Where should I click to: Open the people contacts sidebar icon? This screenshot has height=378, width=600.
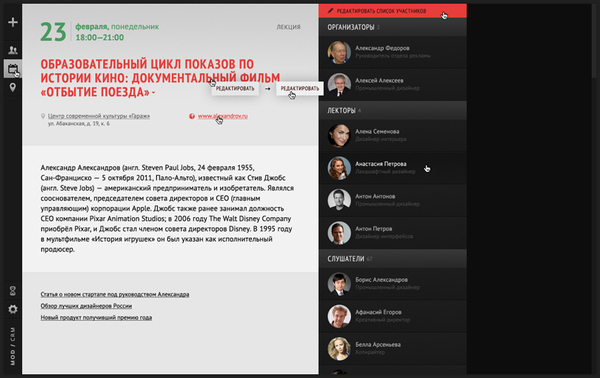13,50
